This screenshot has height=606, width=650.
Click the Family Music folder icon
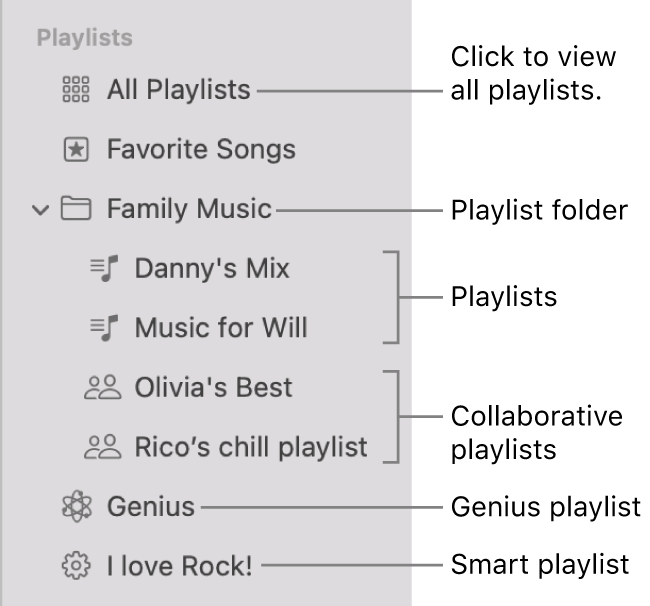[x=76, y=209]
